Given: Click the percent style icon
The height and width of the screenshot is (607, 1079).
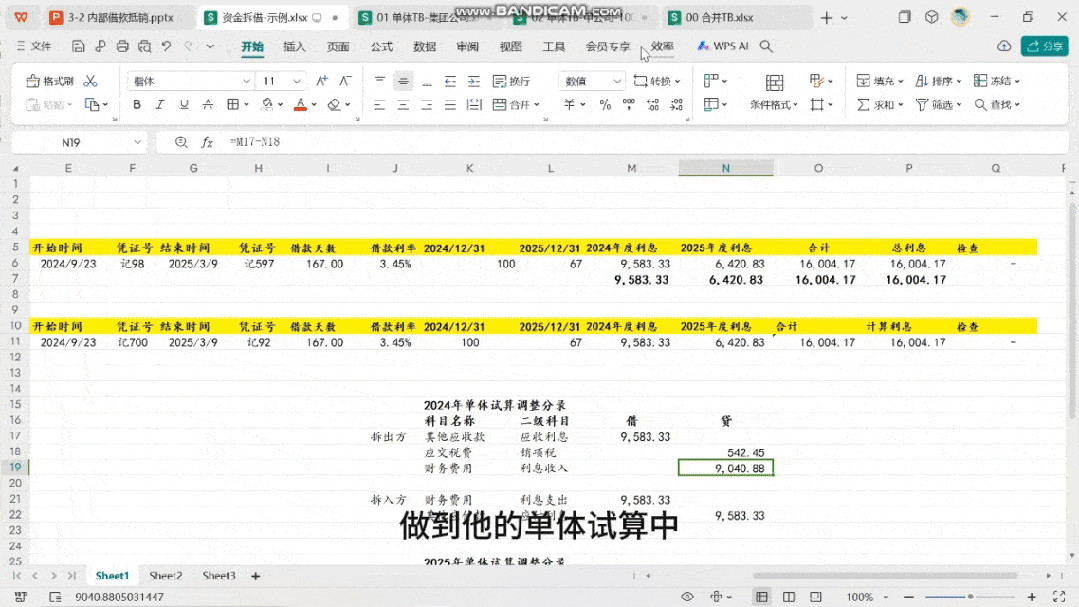Looking at the screenshot, I should point(605,105).
